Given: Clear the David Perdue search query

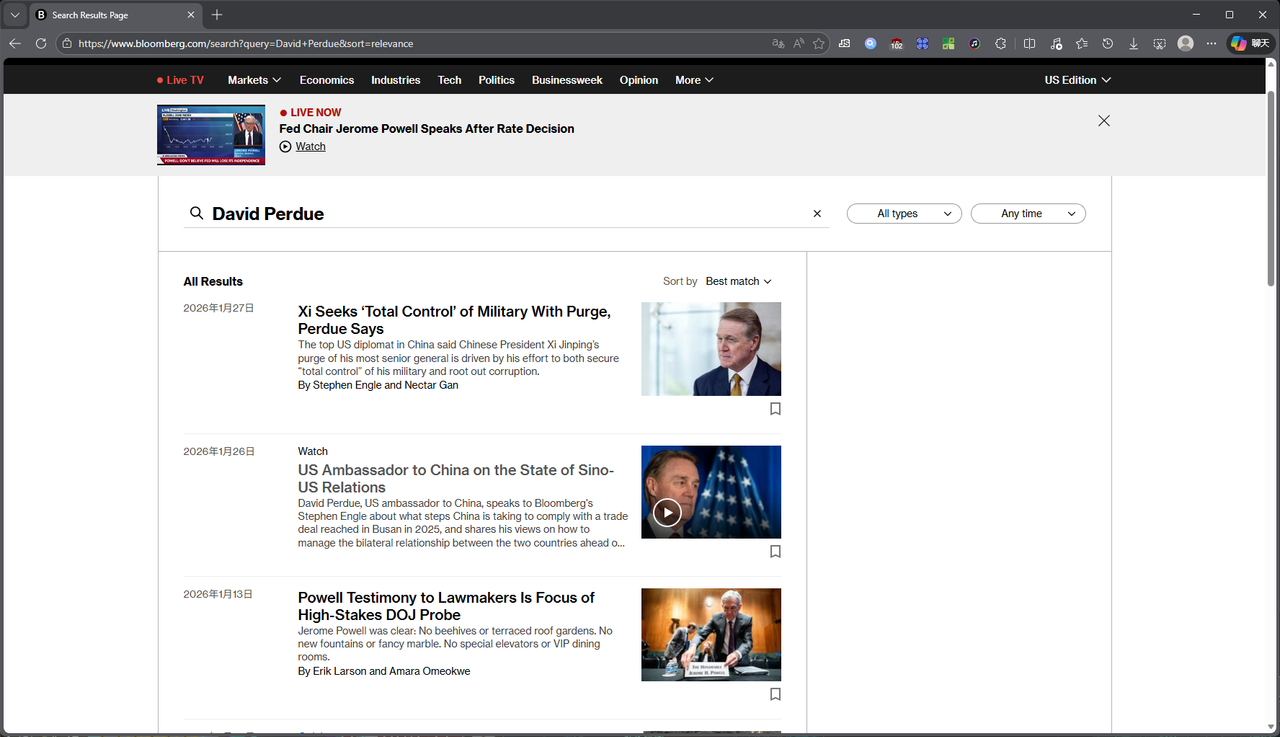Looking at the screenshot, I should (x=817, y=214).
